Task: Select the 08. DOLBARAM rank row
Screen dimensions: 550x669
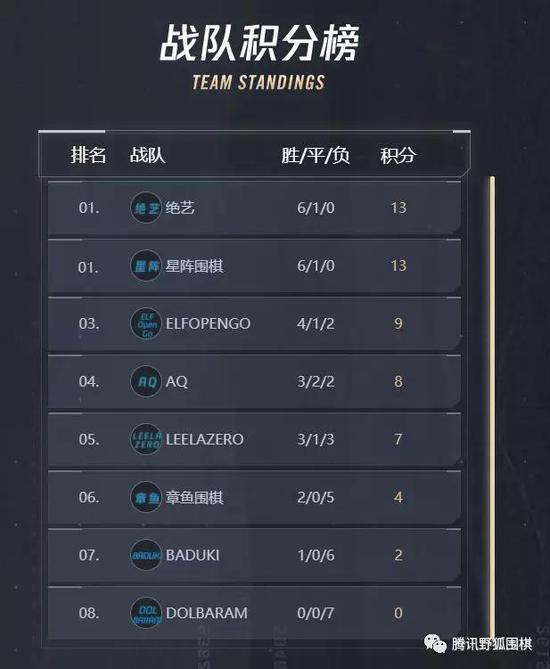Action: [x=254, y=613]
